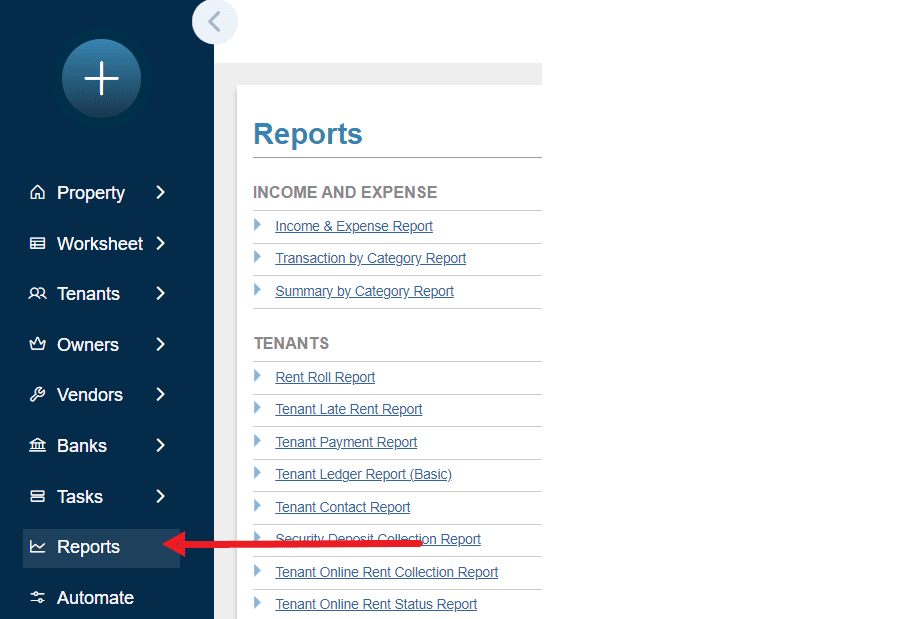Click the Automate sliders icon

38,597
